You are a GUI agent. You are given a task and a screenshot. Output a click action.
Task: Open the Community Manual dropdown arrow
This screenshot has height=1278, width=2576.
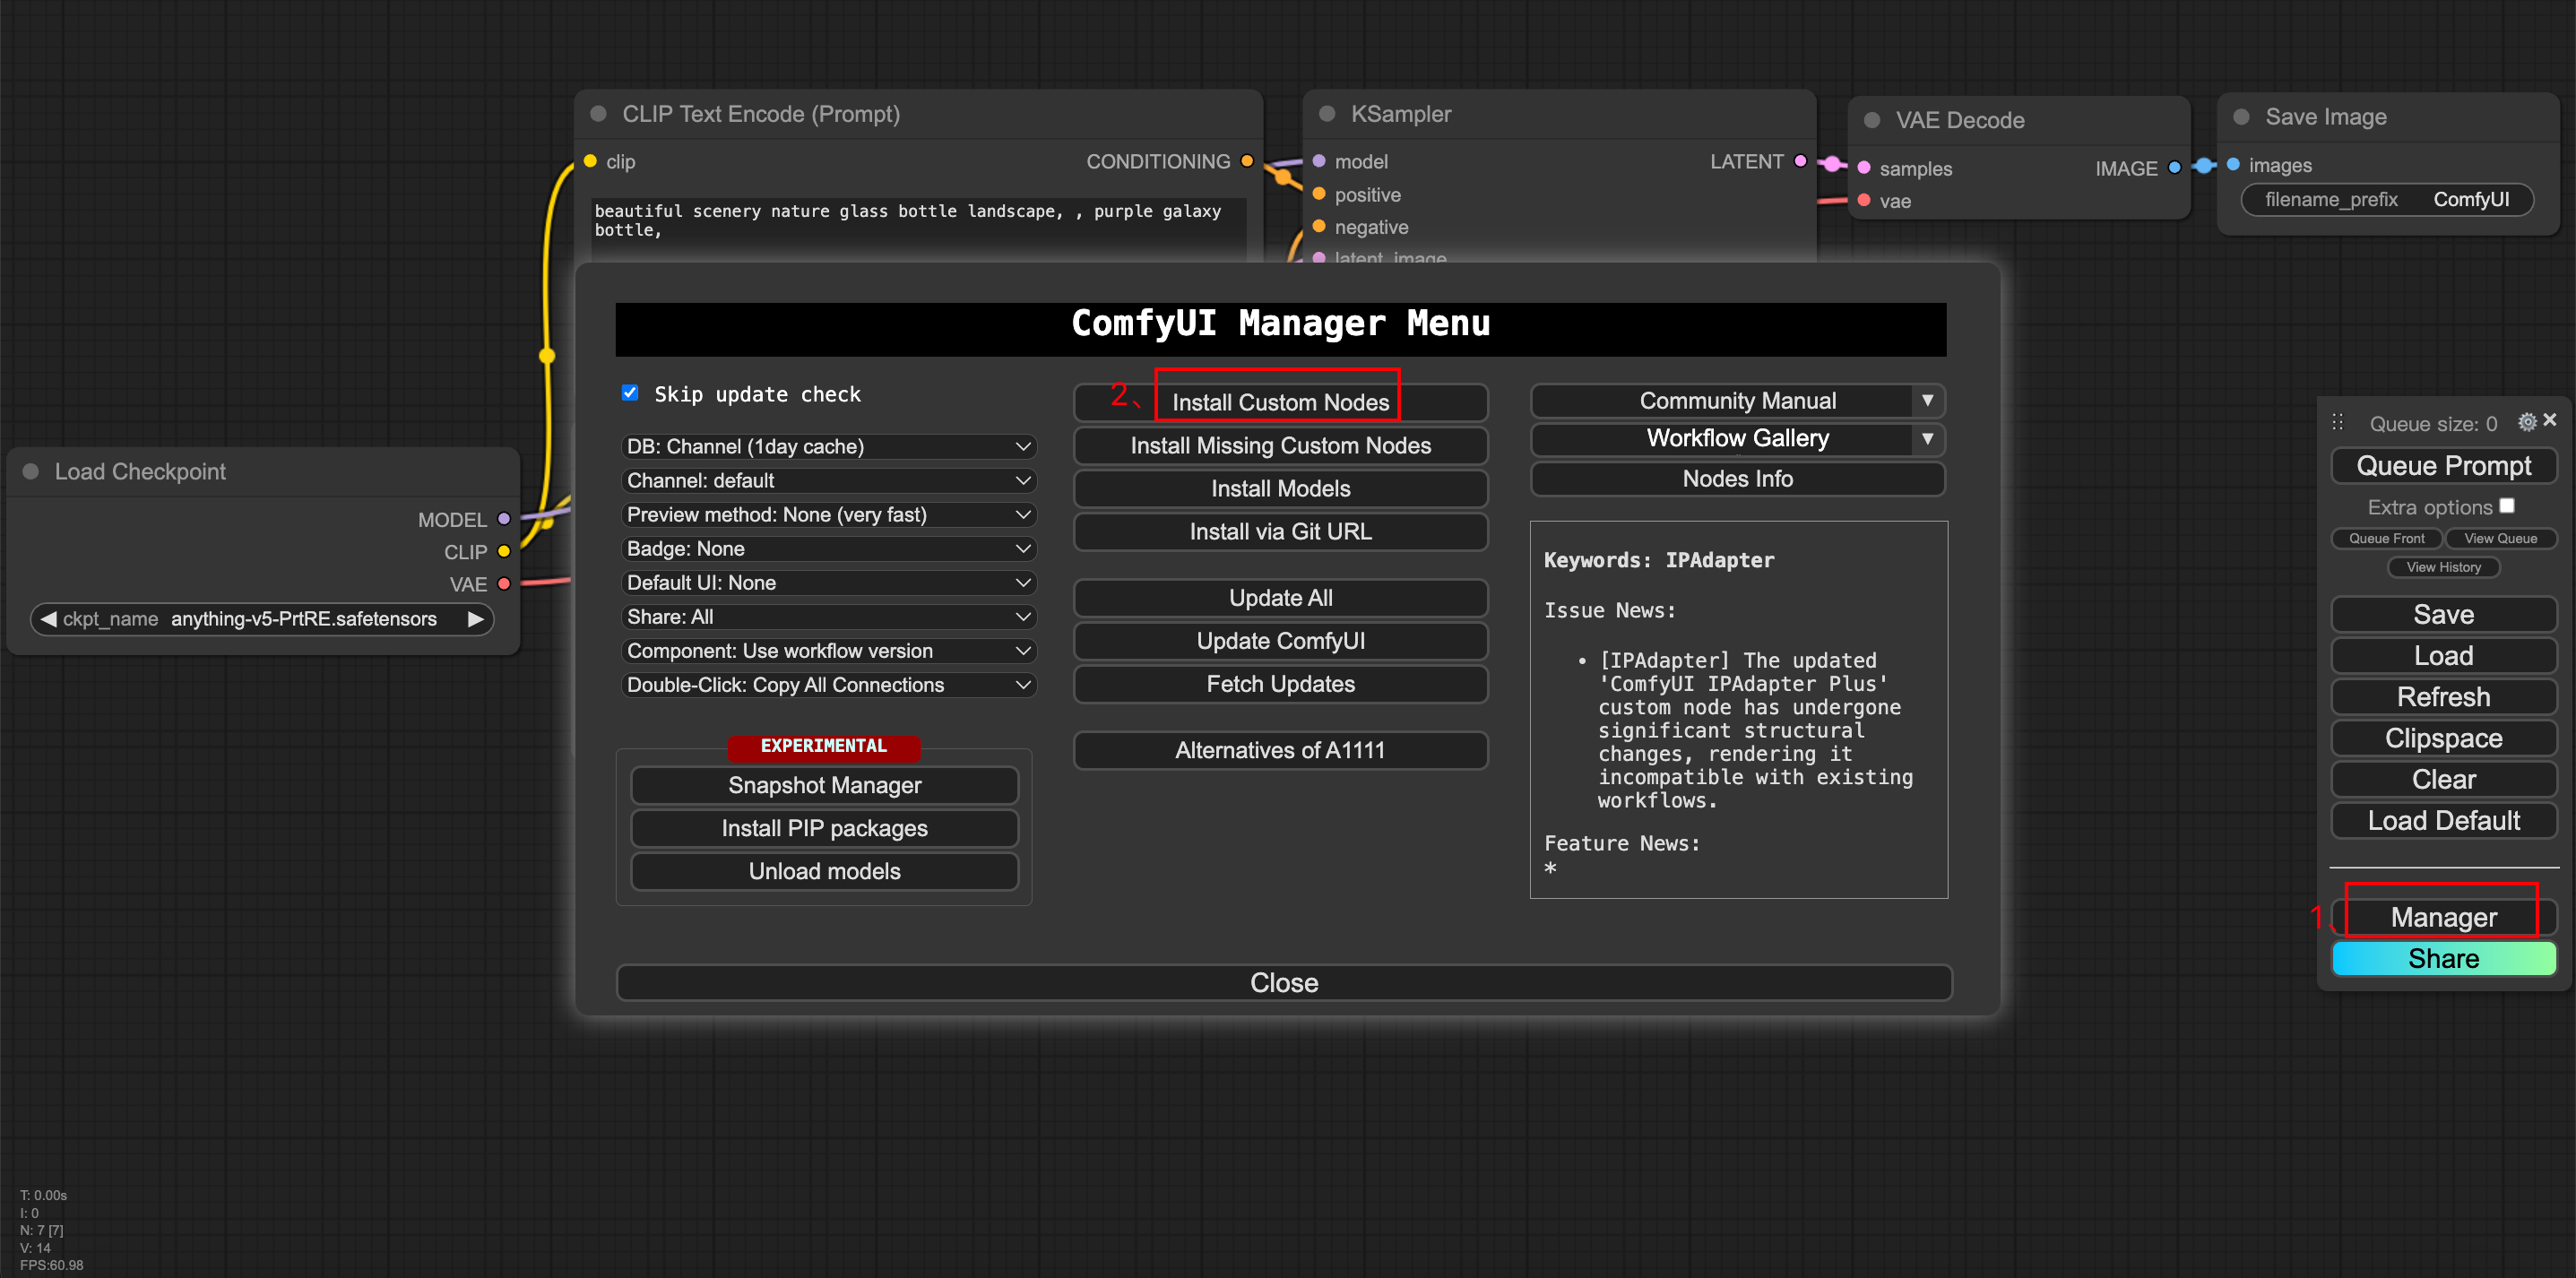point(1927,401)
